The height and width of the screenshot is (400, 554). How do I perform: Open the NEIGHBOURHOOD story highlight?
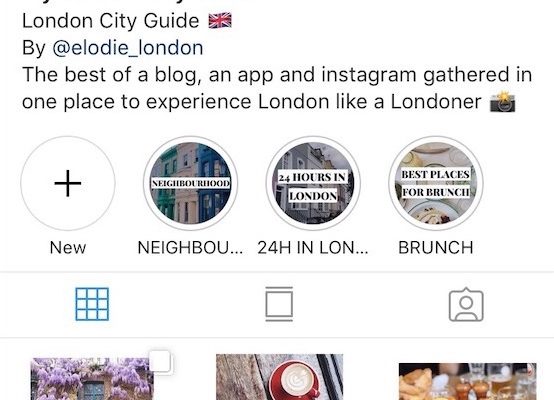coord(191,183)
